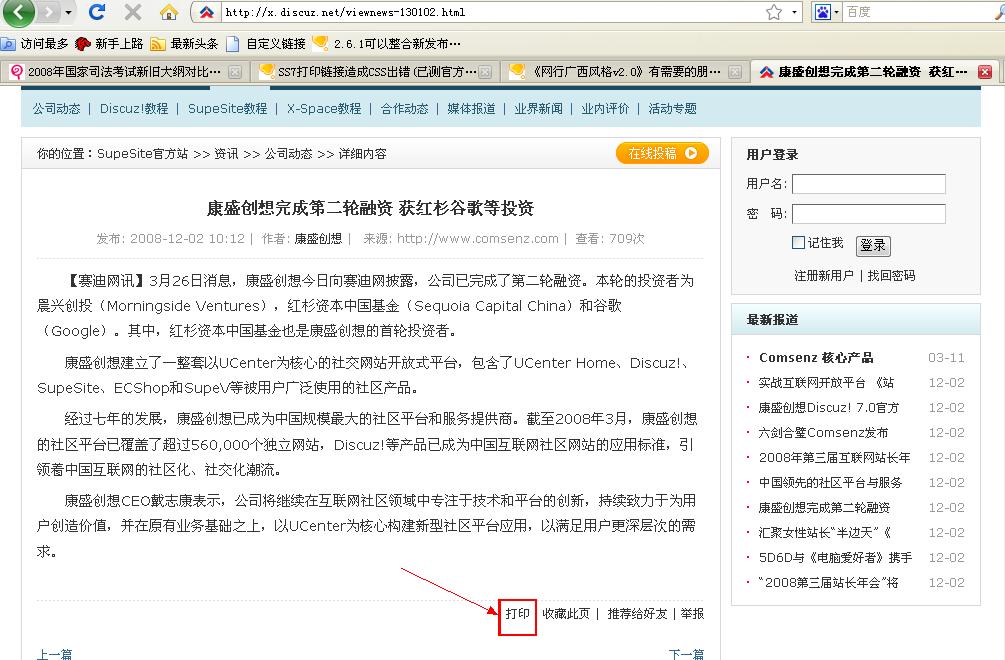This screenshot has width=1005, height=660.
Task: Click the Stop loading X icon
Action: (133, 12)
